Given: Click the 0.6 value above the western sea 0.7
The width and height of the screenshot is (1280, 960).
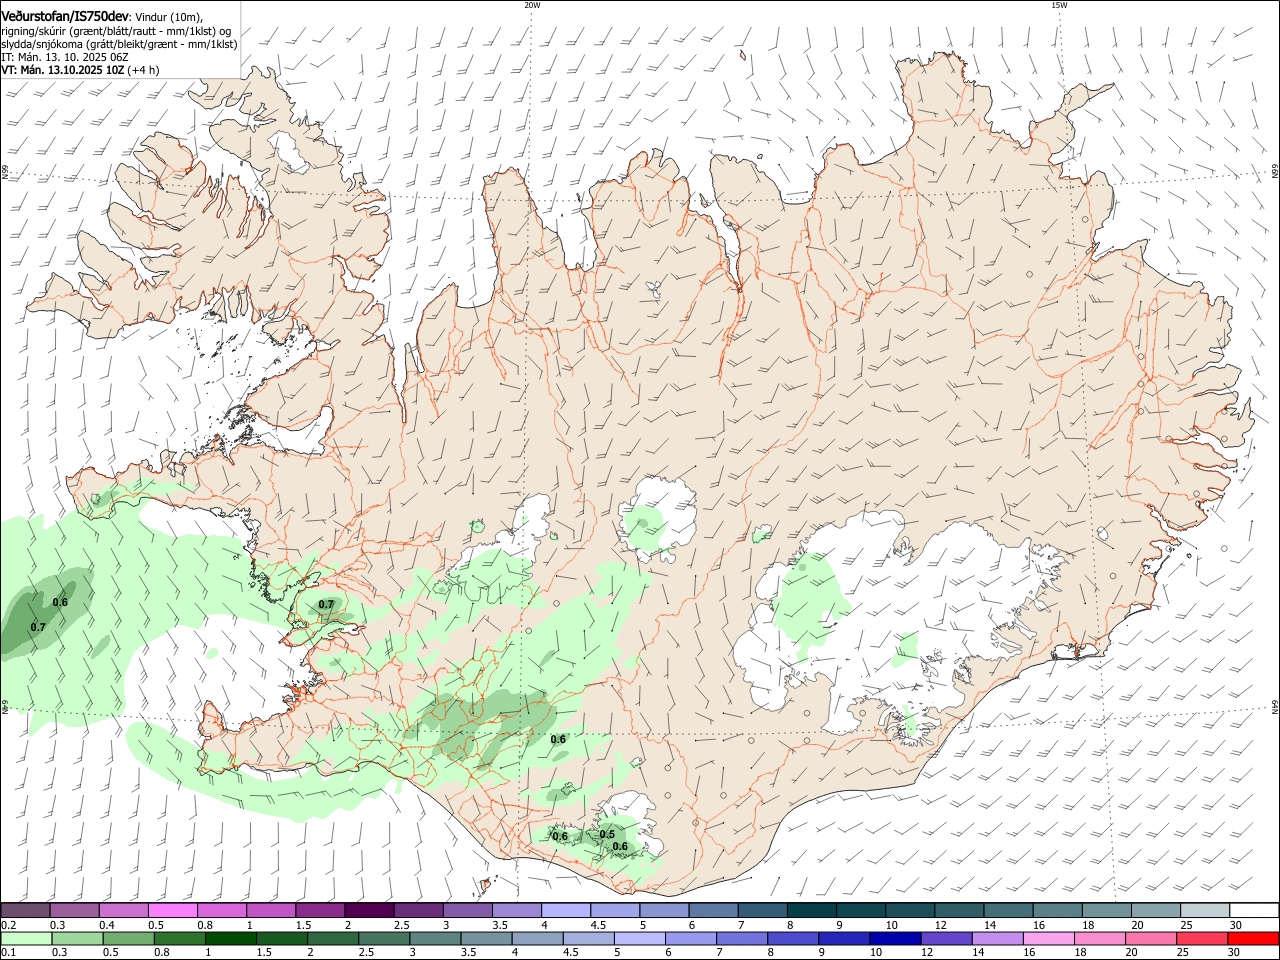Looking at the screenshot, I should [60, 602].
